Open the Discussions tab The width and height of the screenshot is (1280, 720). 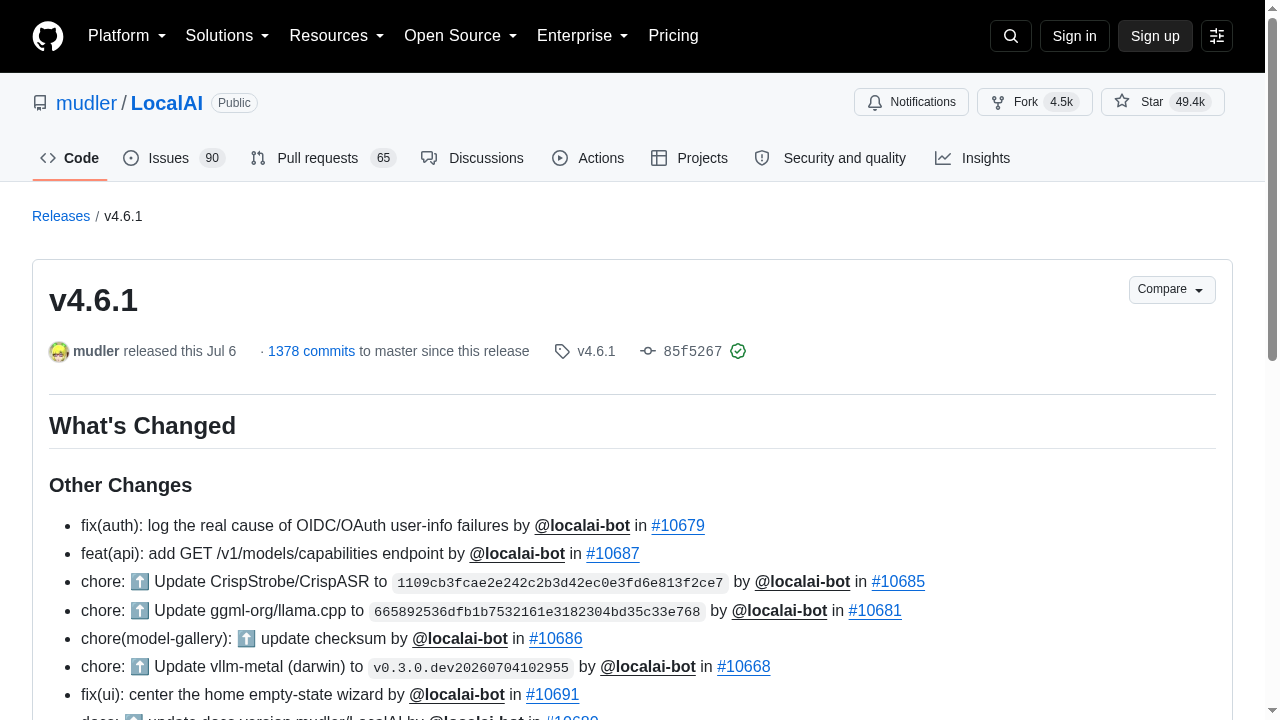point(472,158)
